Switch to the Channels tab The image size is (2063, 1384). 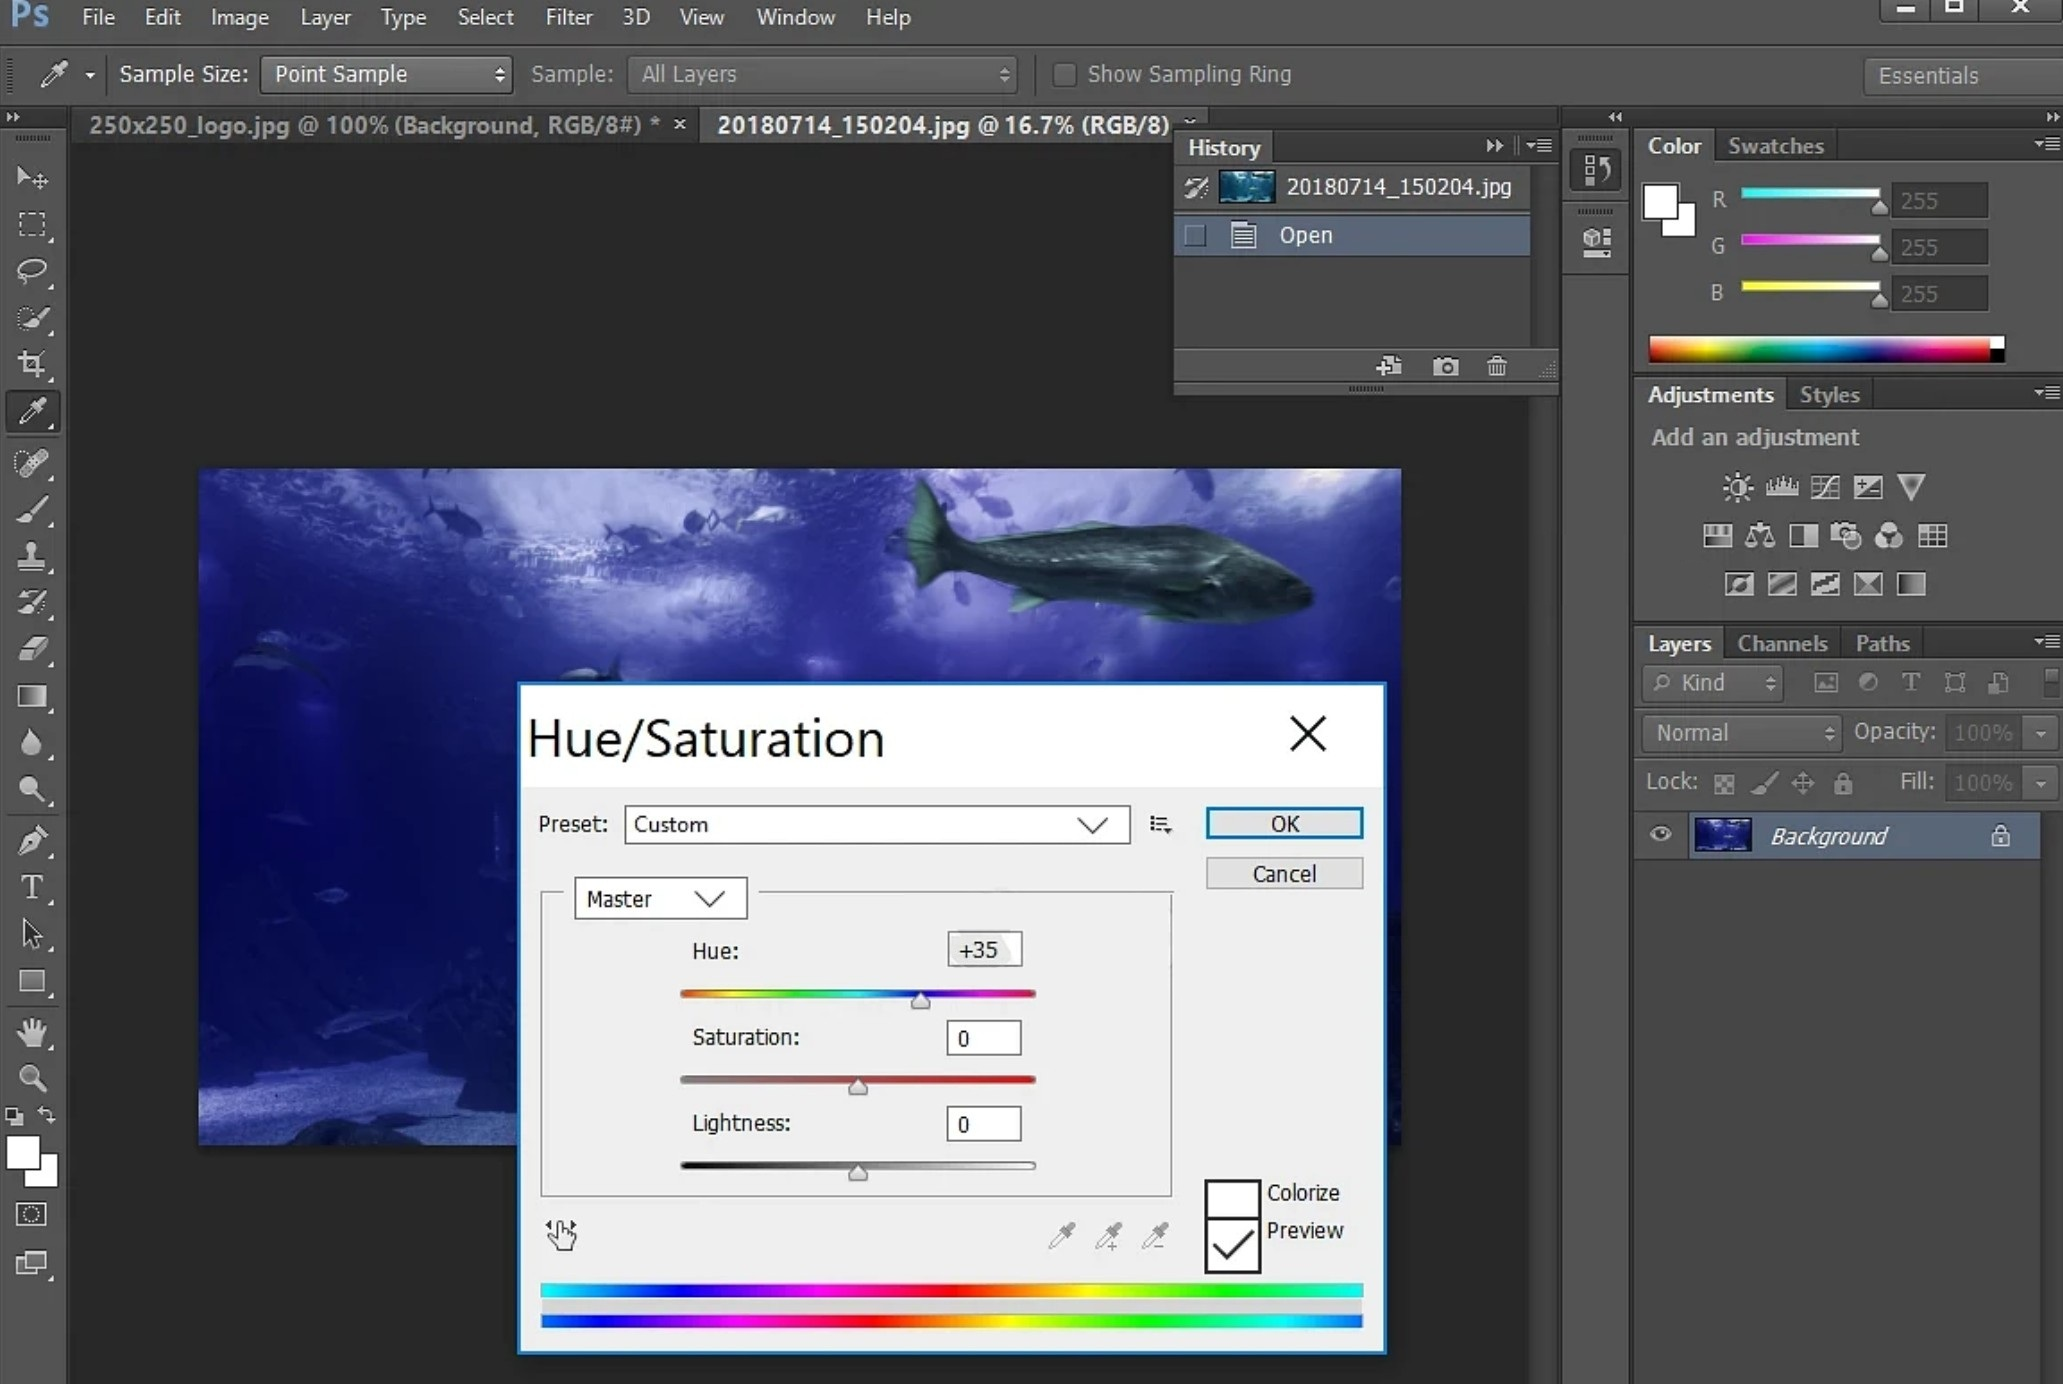(x=1782, y=643)
